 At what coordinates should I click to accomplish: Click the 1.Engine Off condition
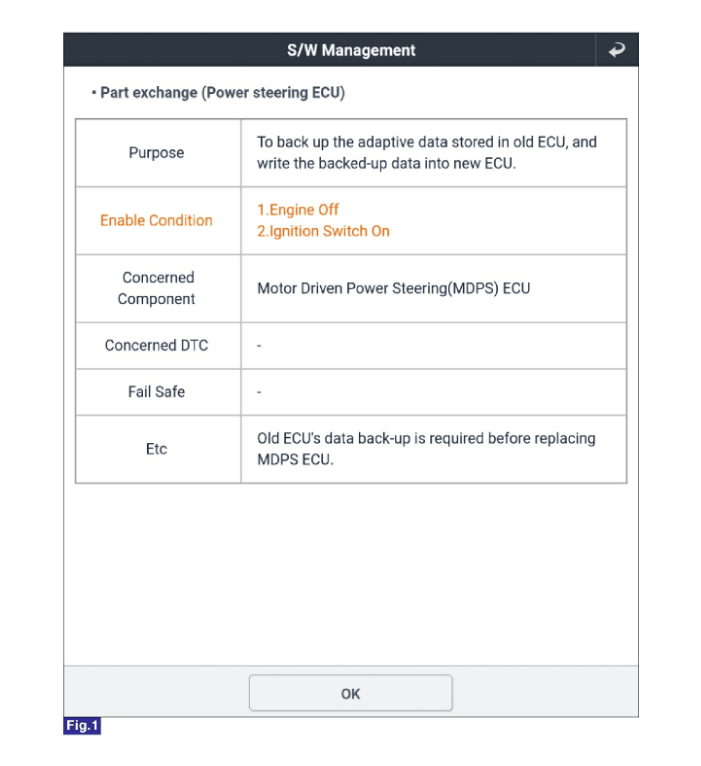298,210
